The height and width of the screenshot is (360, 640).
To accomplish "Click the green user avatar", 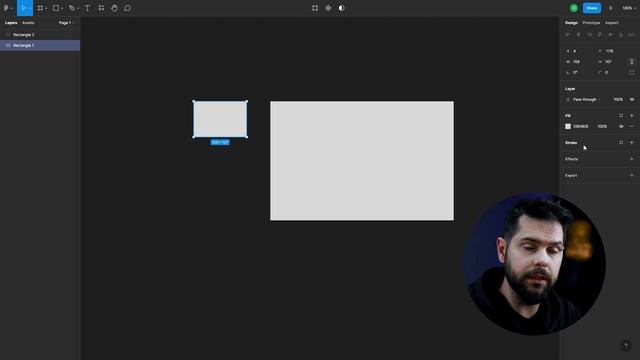I will tap(574, 8).
